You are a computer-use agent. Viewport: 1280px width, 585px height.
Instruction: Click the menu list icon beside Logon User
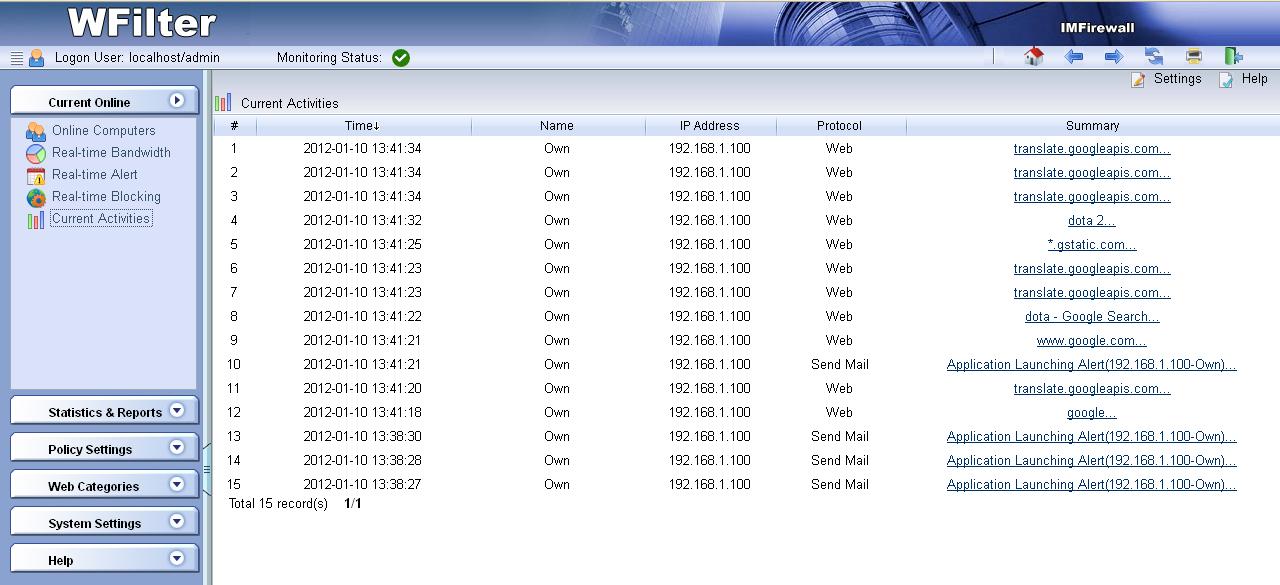16,58
